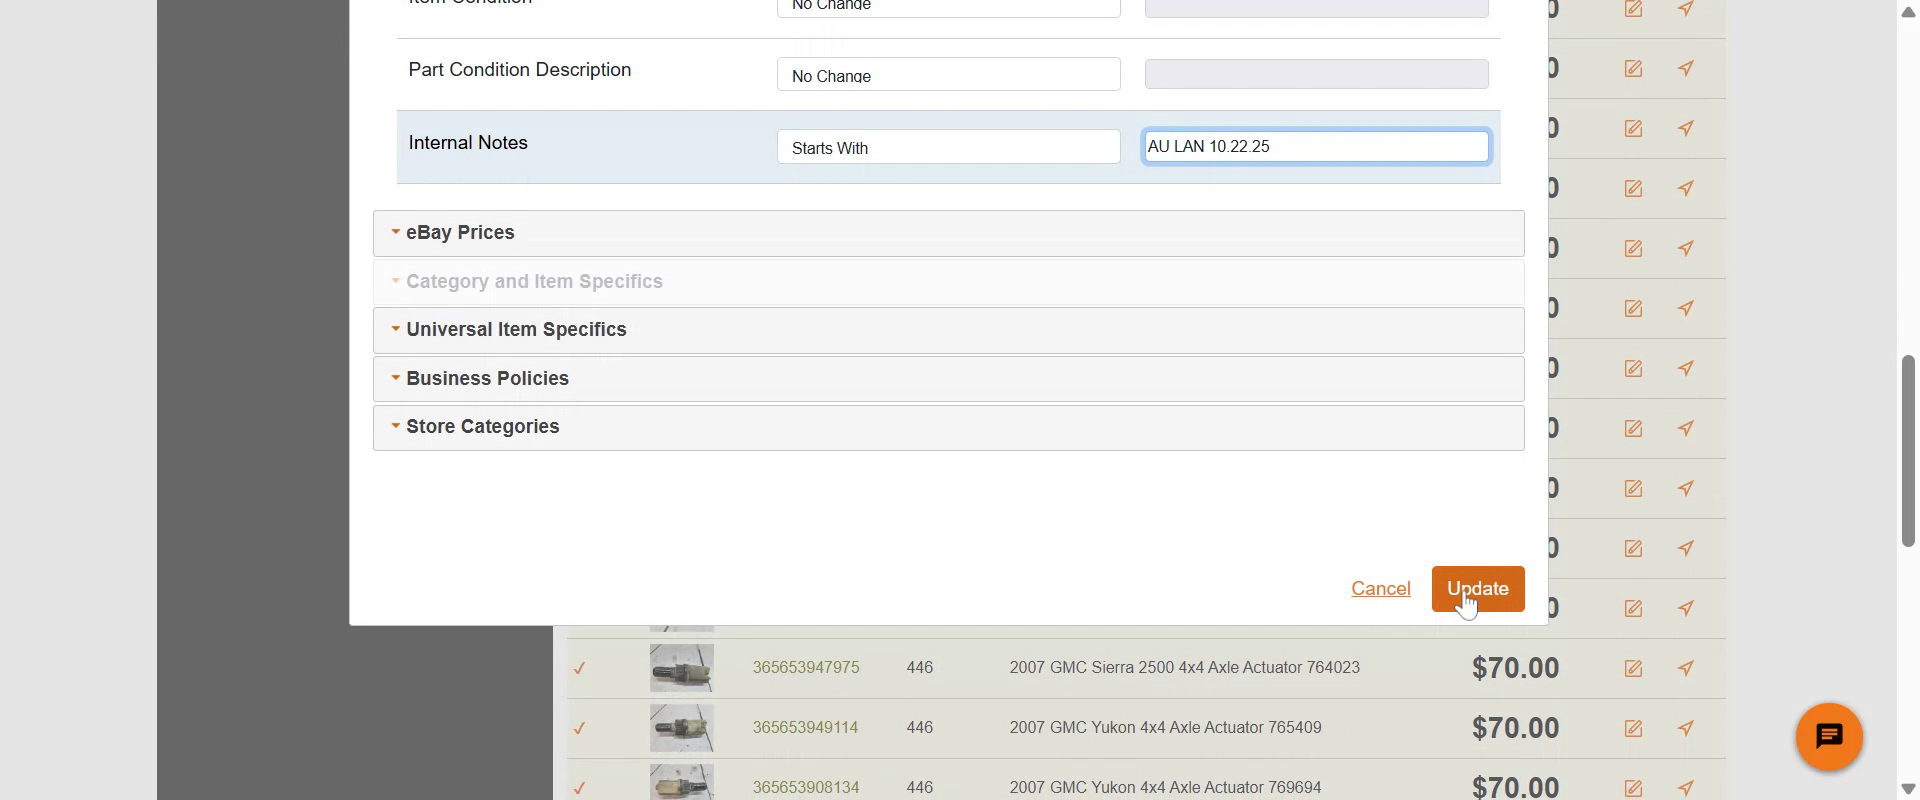Screen dimensions: 1920x800
Task: Click the Part Condition Description value field
Action: [1316, 75]
